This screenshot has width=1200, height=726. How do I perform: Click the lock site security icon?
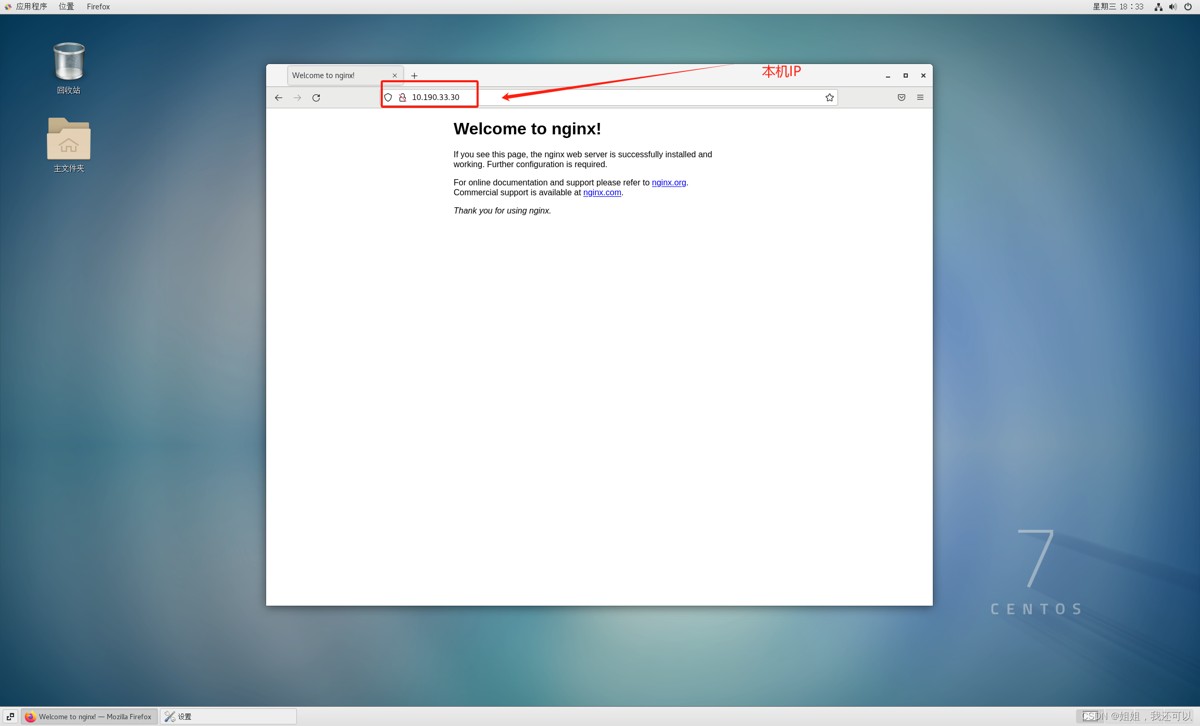[402, 98]
